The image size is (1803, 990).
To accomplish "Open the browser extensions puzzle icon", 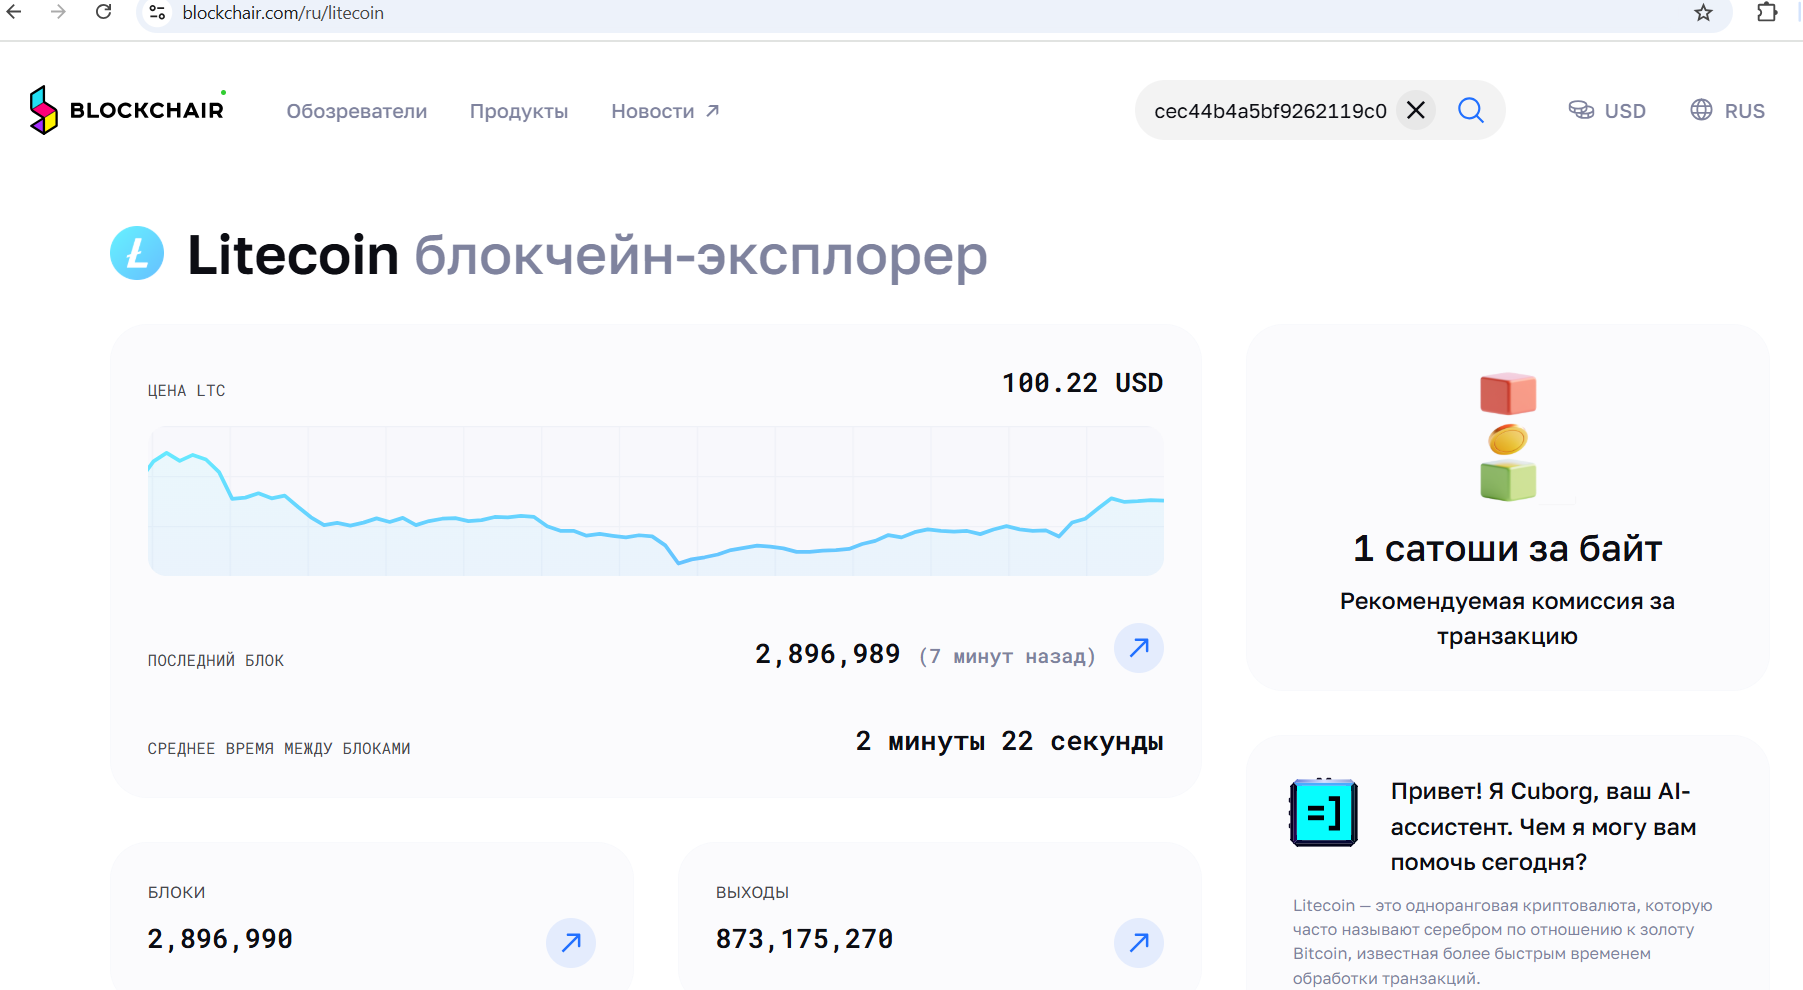I will (1767, 13).
